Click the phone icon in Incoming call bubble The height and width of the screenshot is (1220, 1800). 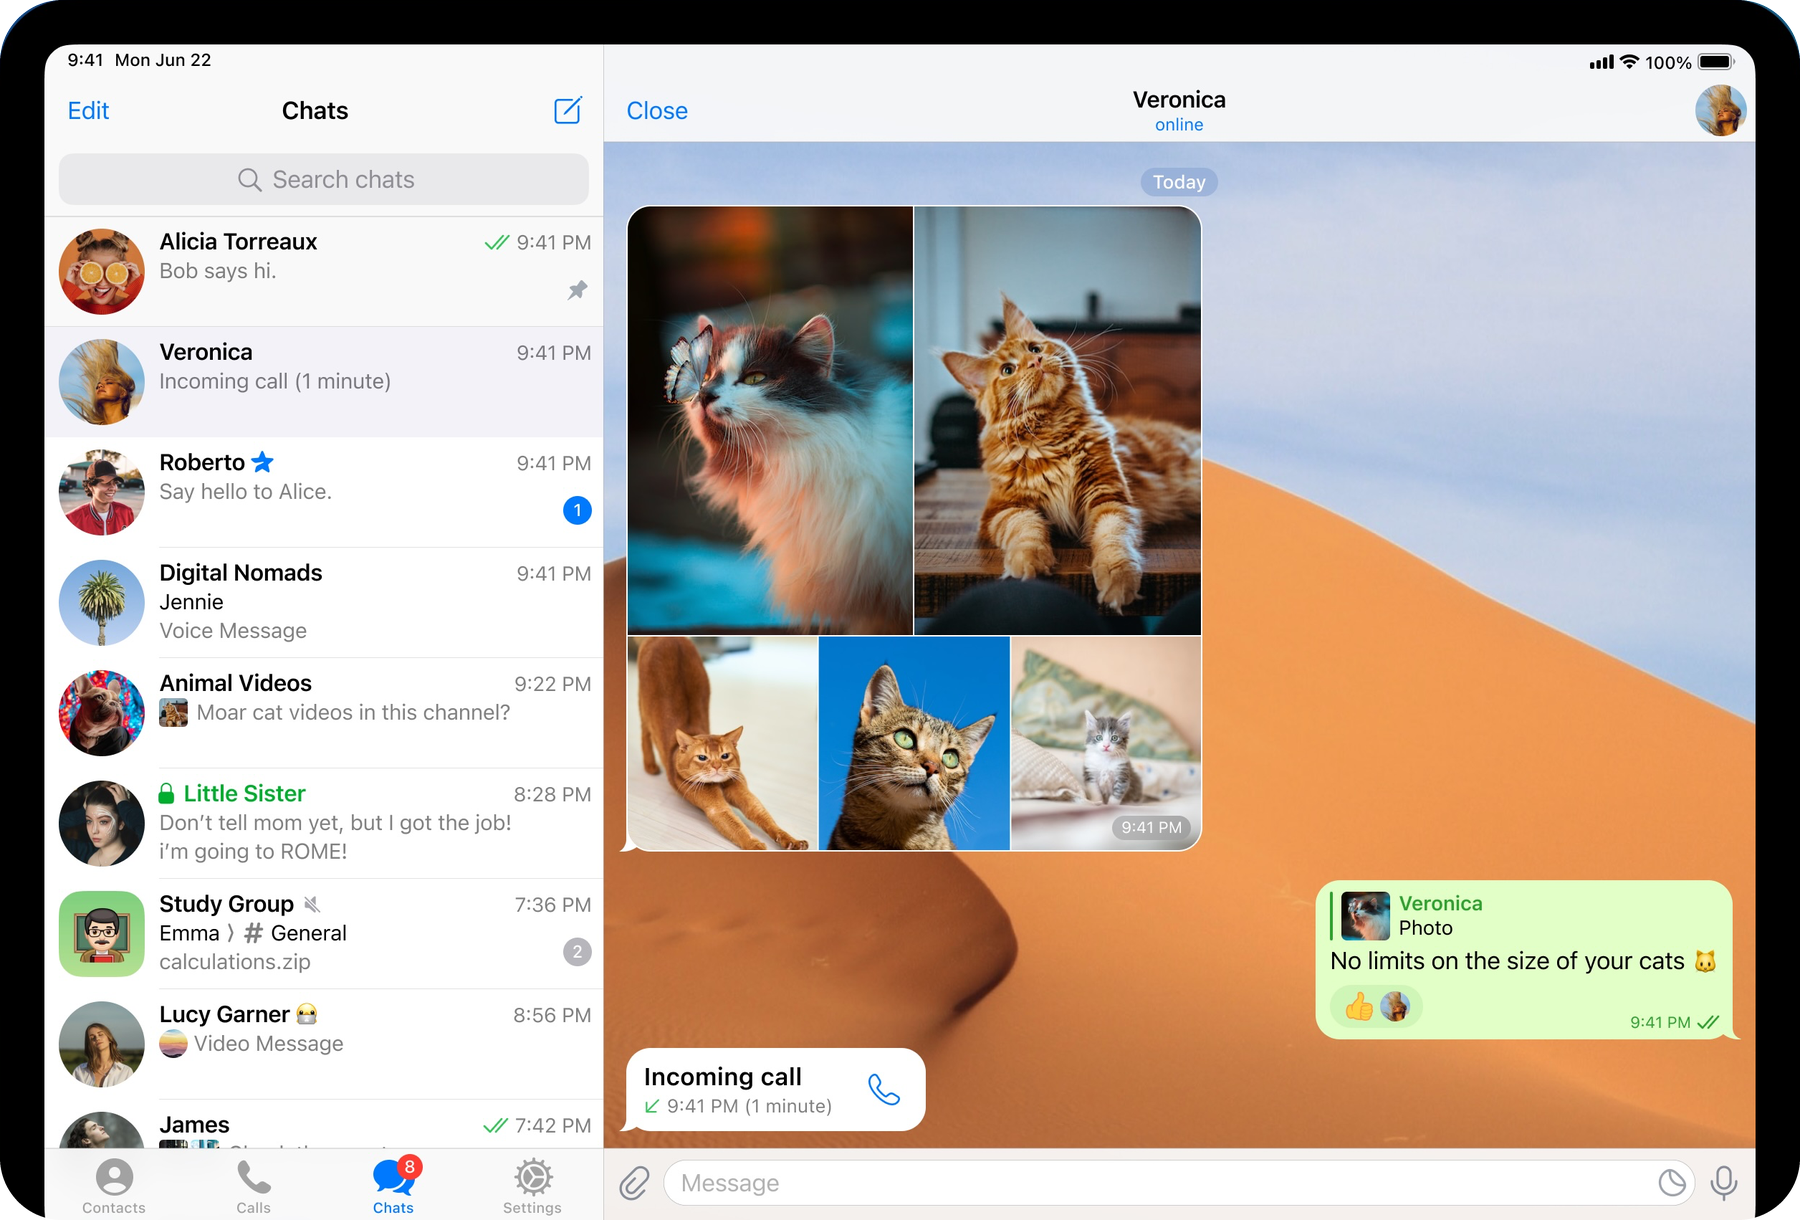coord(884,1089)
